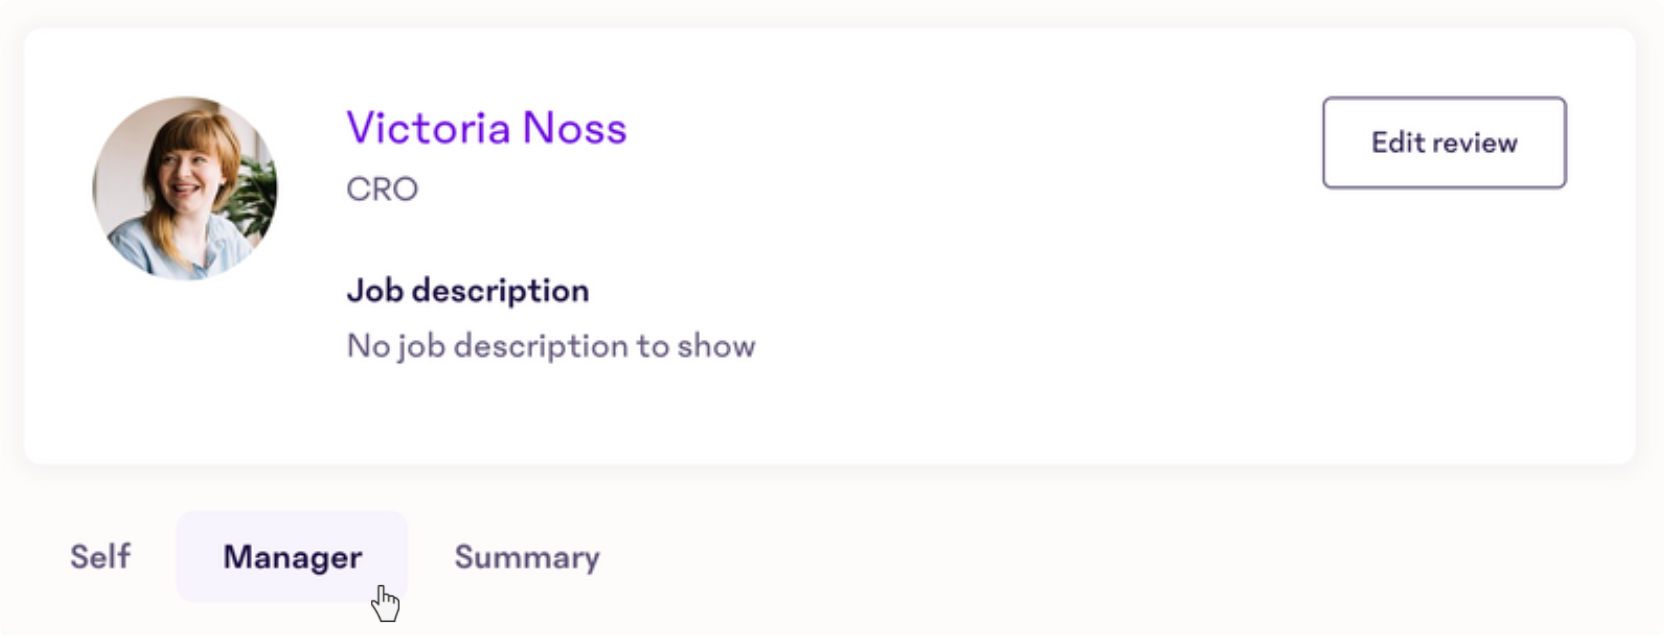1664x638 pixels.
Task: Click the blank area of the profile card
Action: 1000,330
